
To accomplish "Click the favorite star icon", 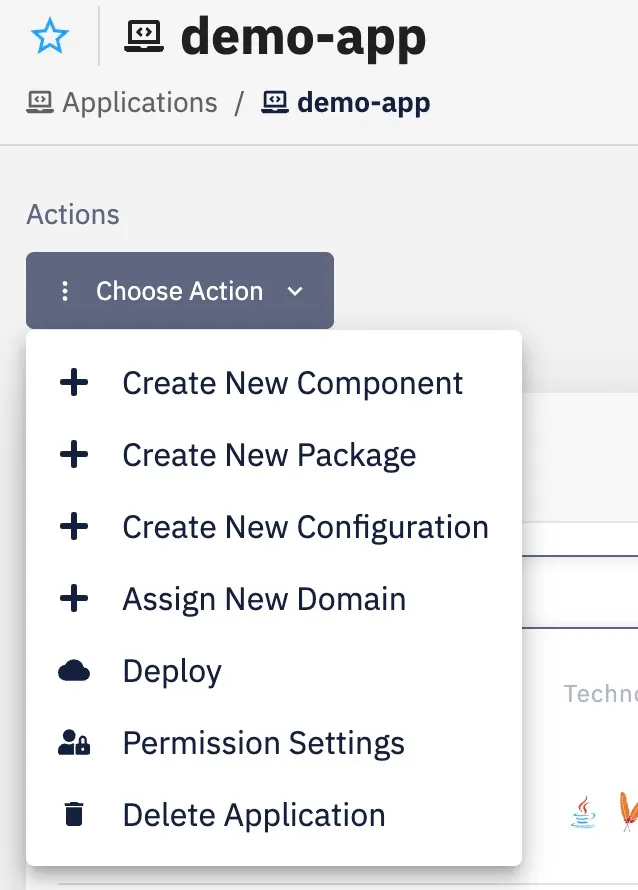I will tap(50, 37).
